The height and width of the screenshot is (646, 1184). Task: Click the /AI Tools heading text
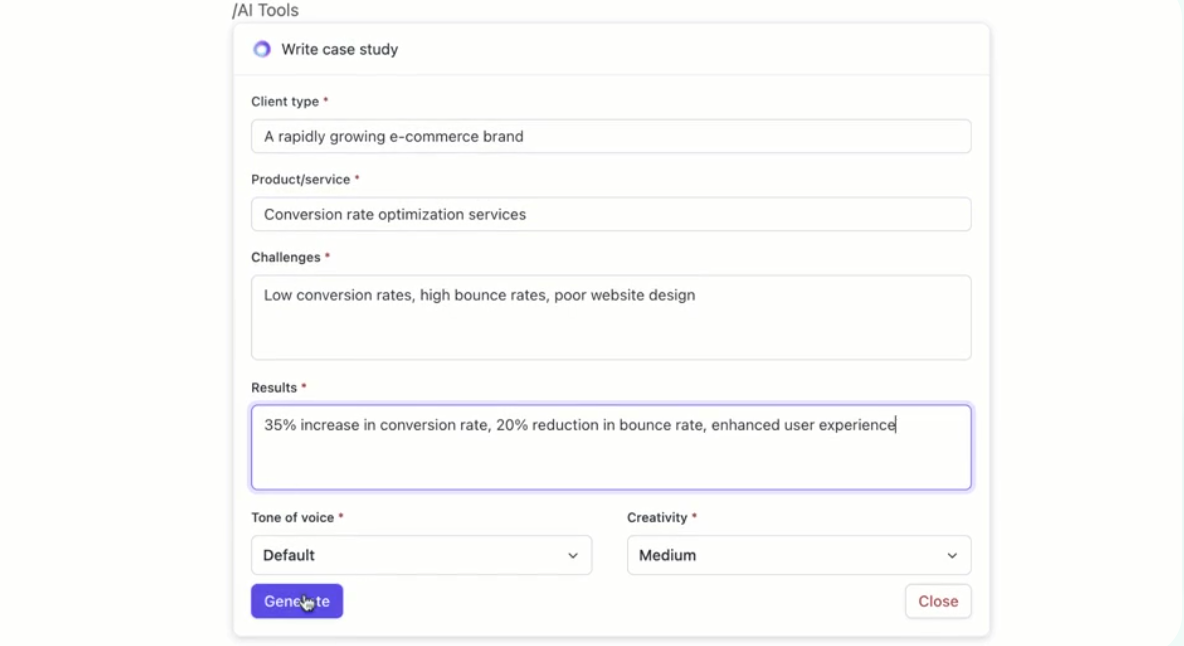coord(265,10)
